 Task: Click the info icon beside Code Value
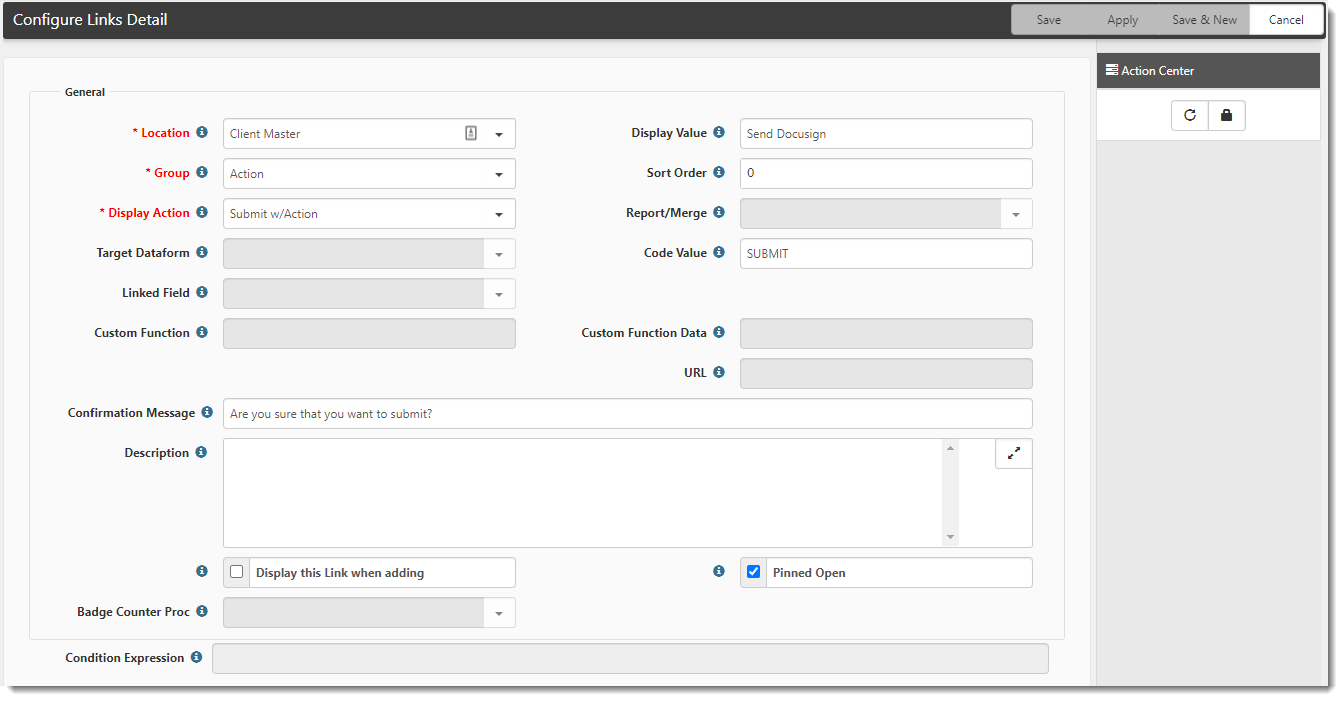click(719, 253)
